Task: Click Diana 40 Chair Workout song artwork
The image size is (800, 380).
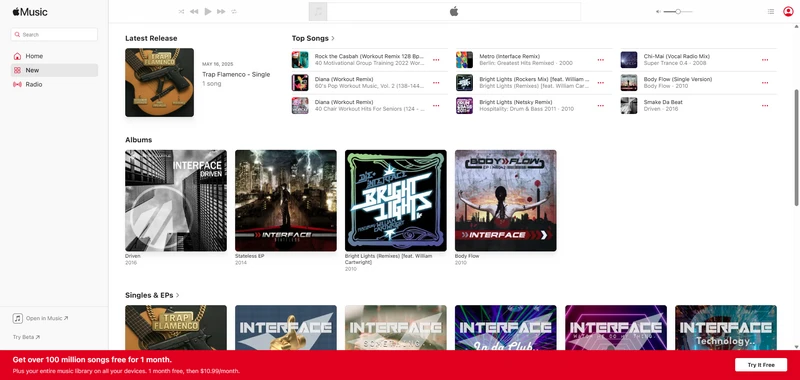Action: tap(300, 106)
